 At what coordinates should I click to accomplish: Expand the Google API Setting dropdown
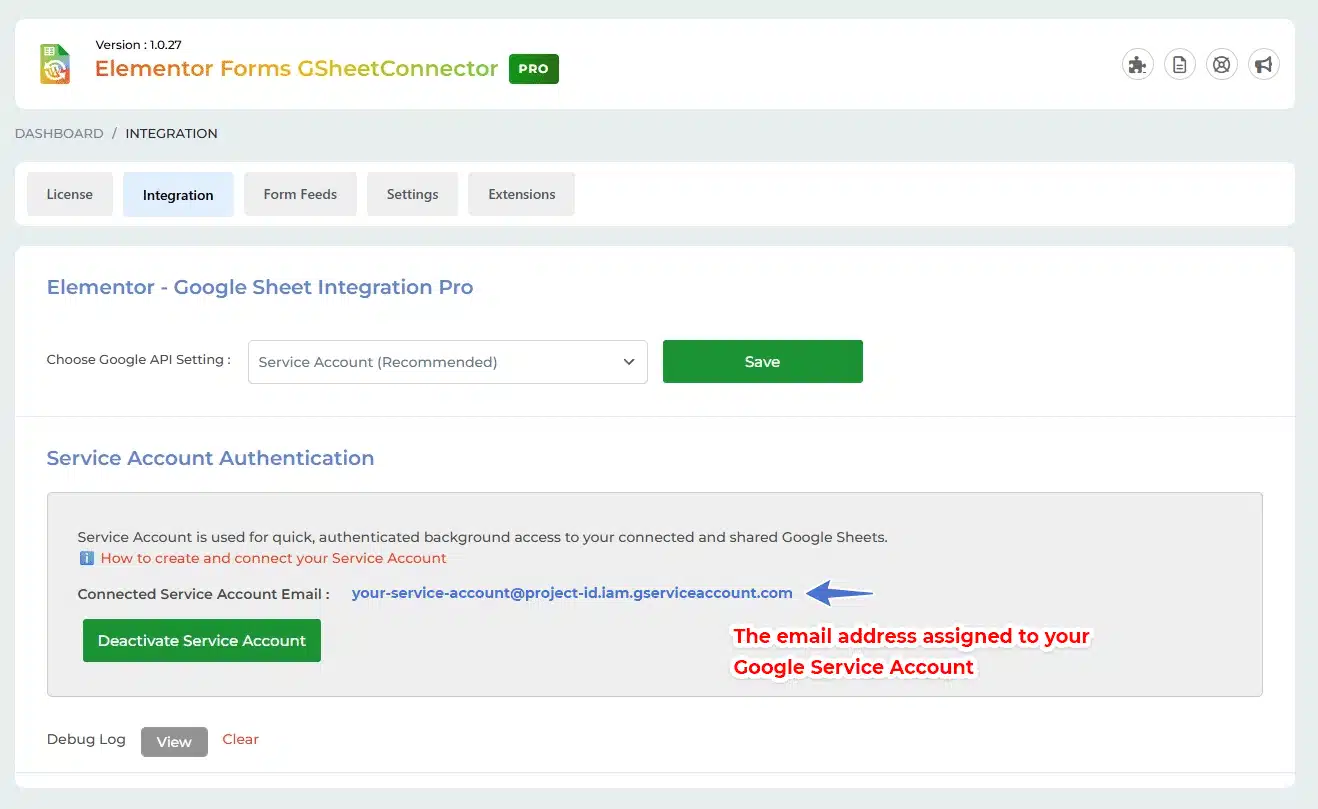447,362
